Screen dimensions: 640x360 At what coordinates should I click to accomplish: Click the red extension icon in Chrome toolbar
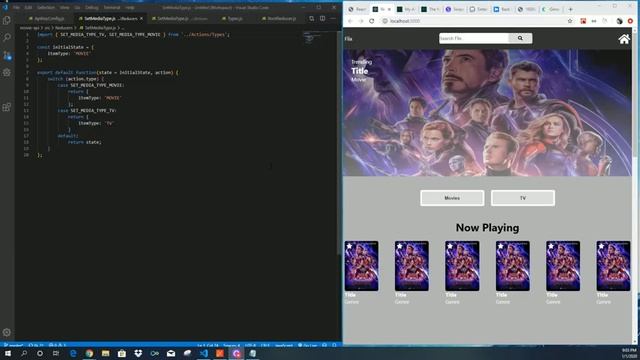[x=583, y=21]
